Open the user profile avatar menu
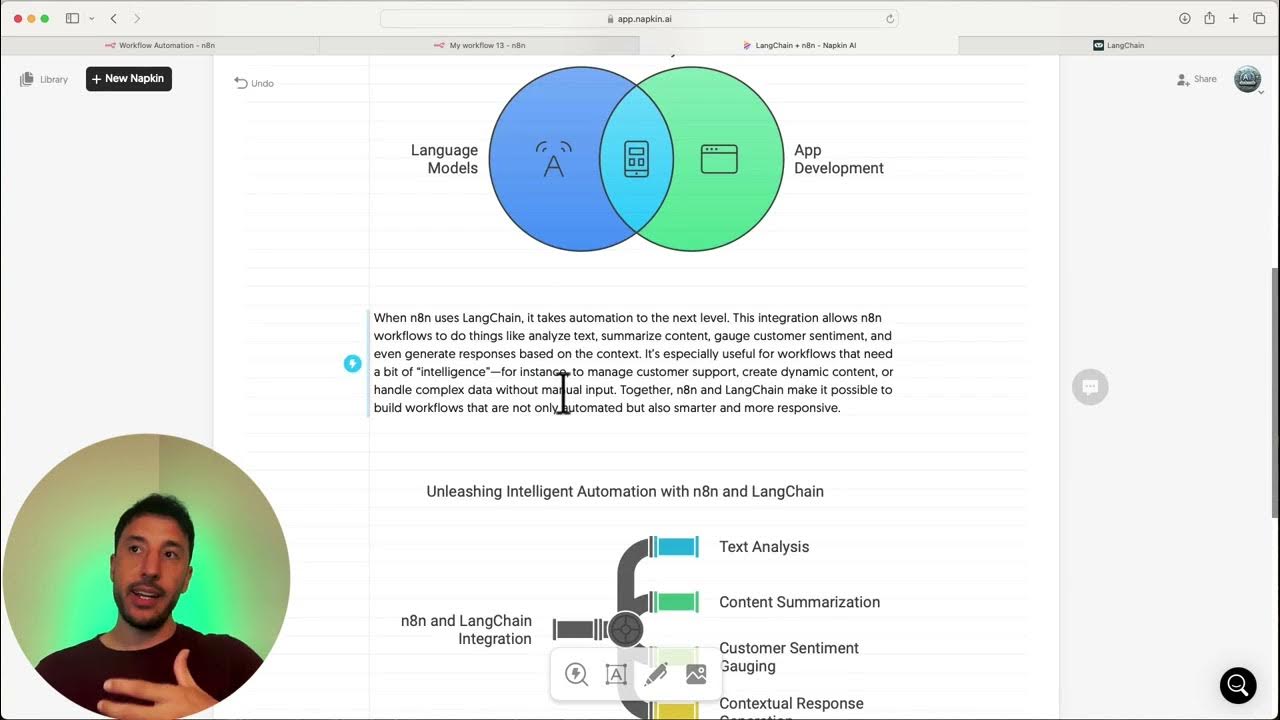 pos(1247,79)
